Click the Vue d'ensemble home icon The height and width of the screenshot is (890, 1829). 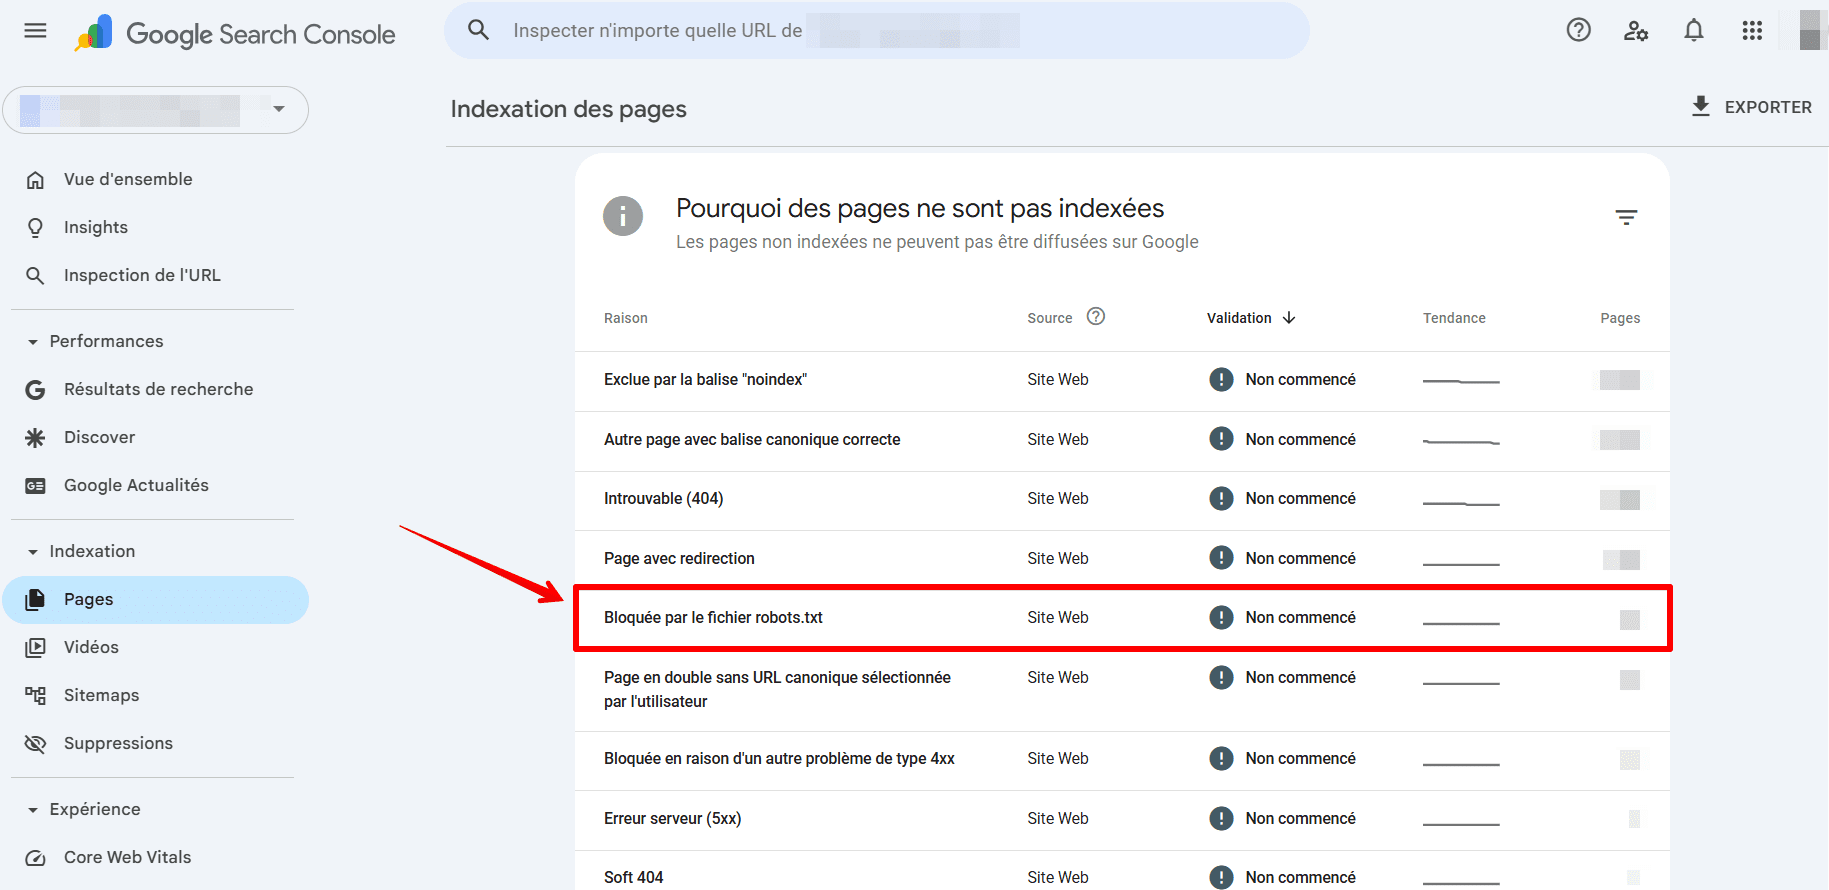(x=35, y=180)
